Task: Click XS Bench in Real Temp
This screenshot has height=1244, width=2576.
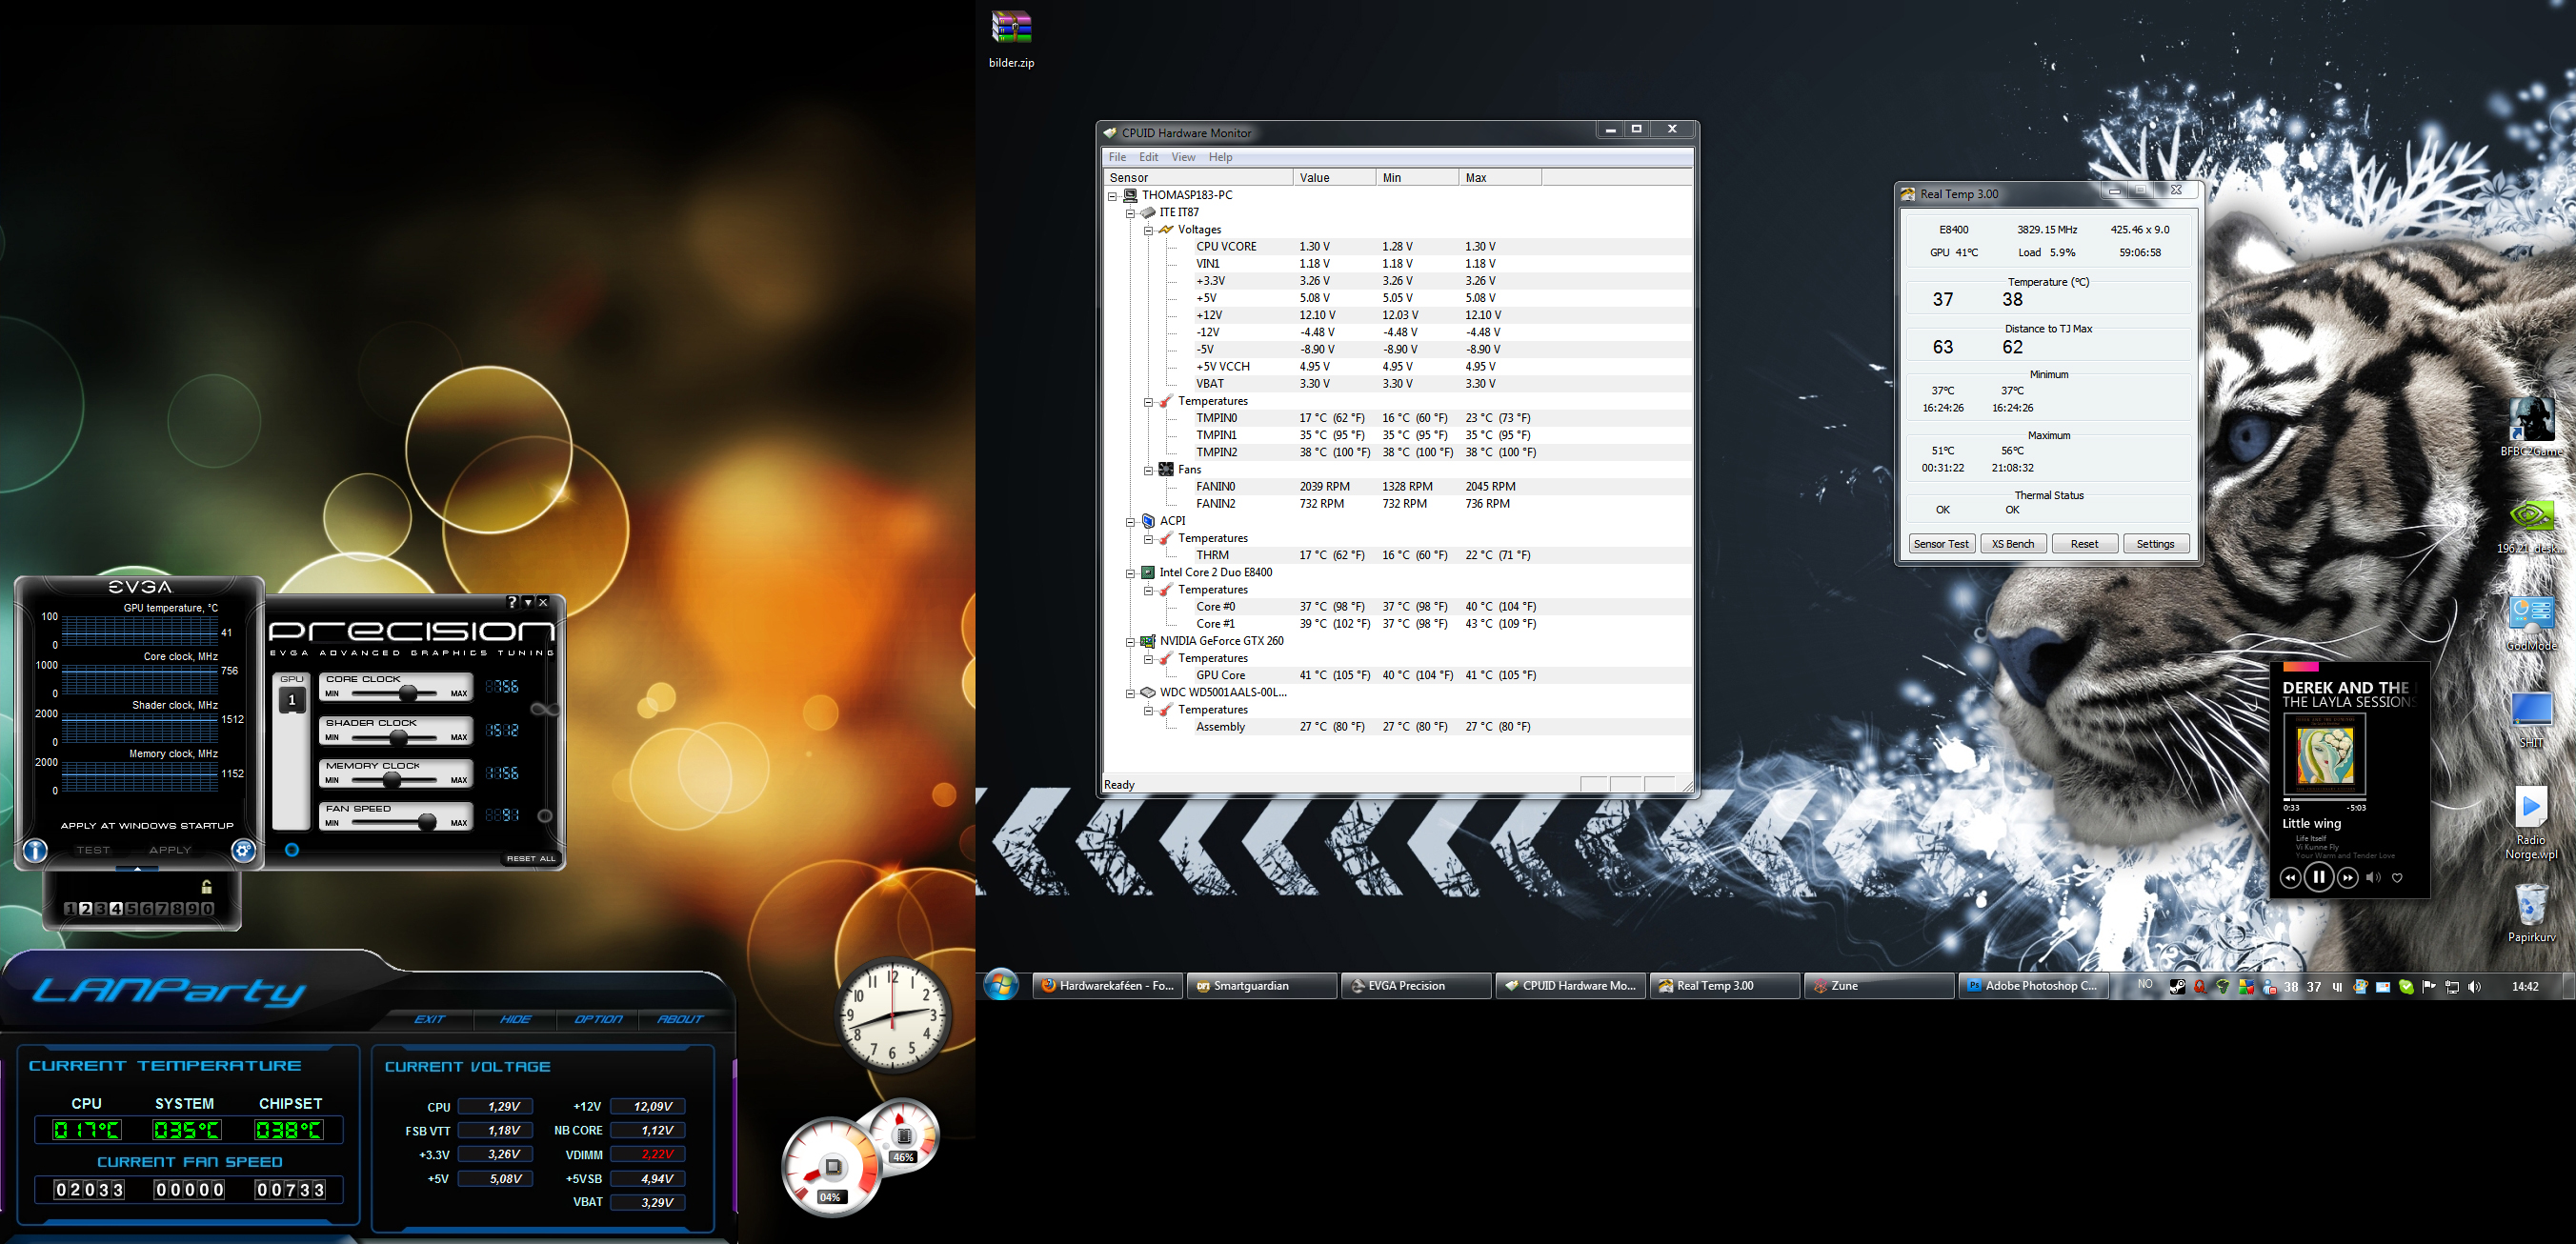Action: pyautogui.click(x=2012, y=544)
